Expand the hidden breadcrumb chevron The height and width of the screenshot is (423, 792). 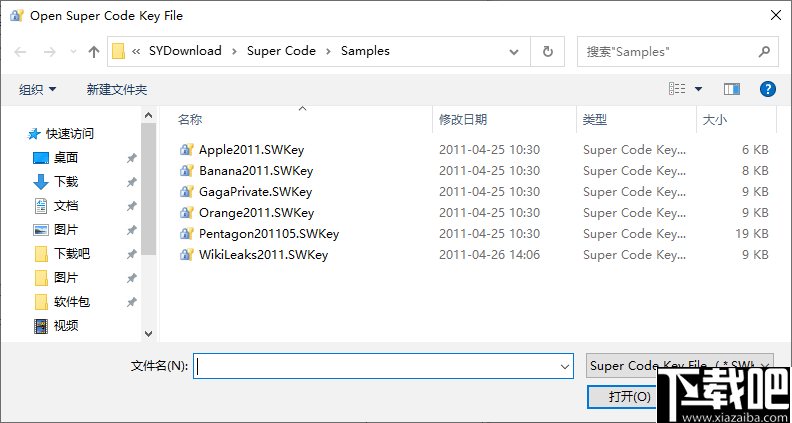[x=136, y=51]
